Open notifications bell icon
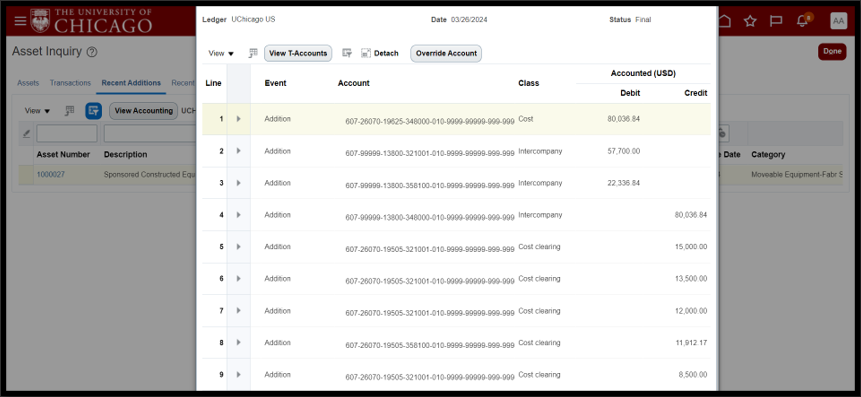 (x=802, y=21)
